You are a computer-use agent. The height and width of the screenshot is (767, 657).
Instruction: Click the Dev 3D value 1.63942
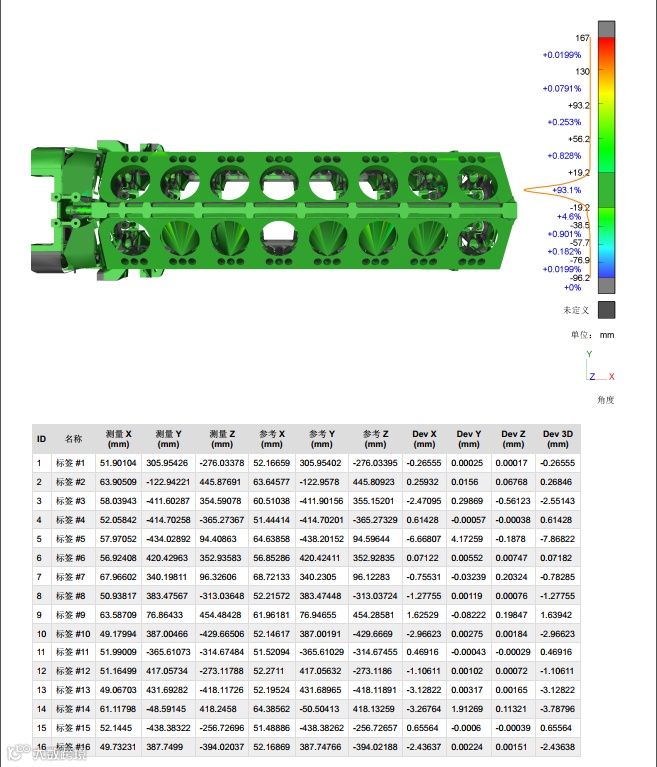click(x=558, y=615)
